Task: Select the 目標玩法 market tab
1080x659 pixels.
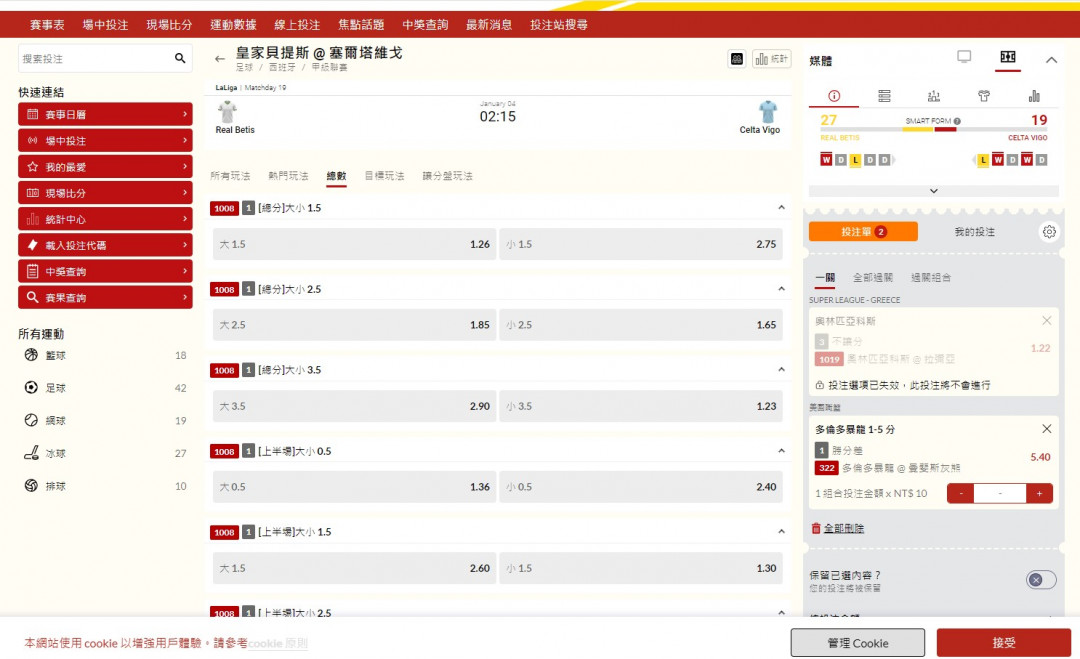Action: (384, 176)
